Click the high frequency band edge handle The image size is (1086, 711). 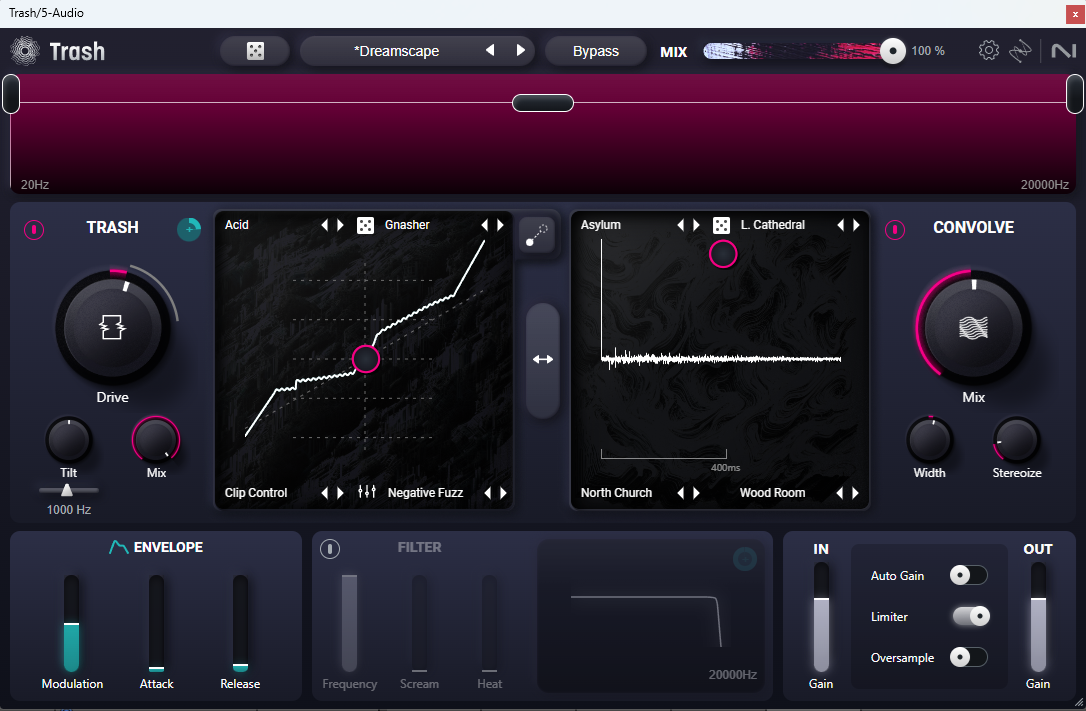(x=1074, y=94)
